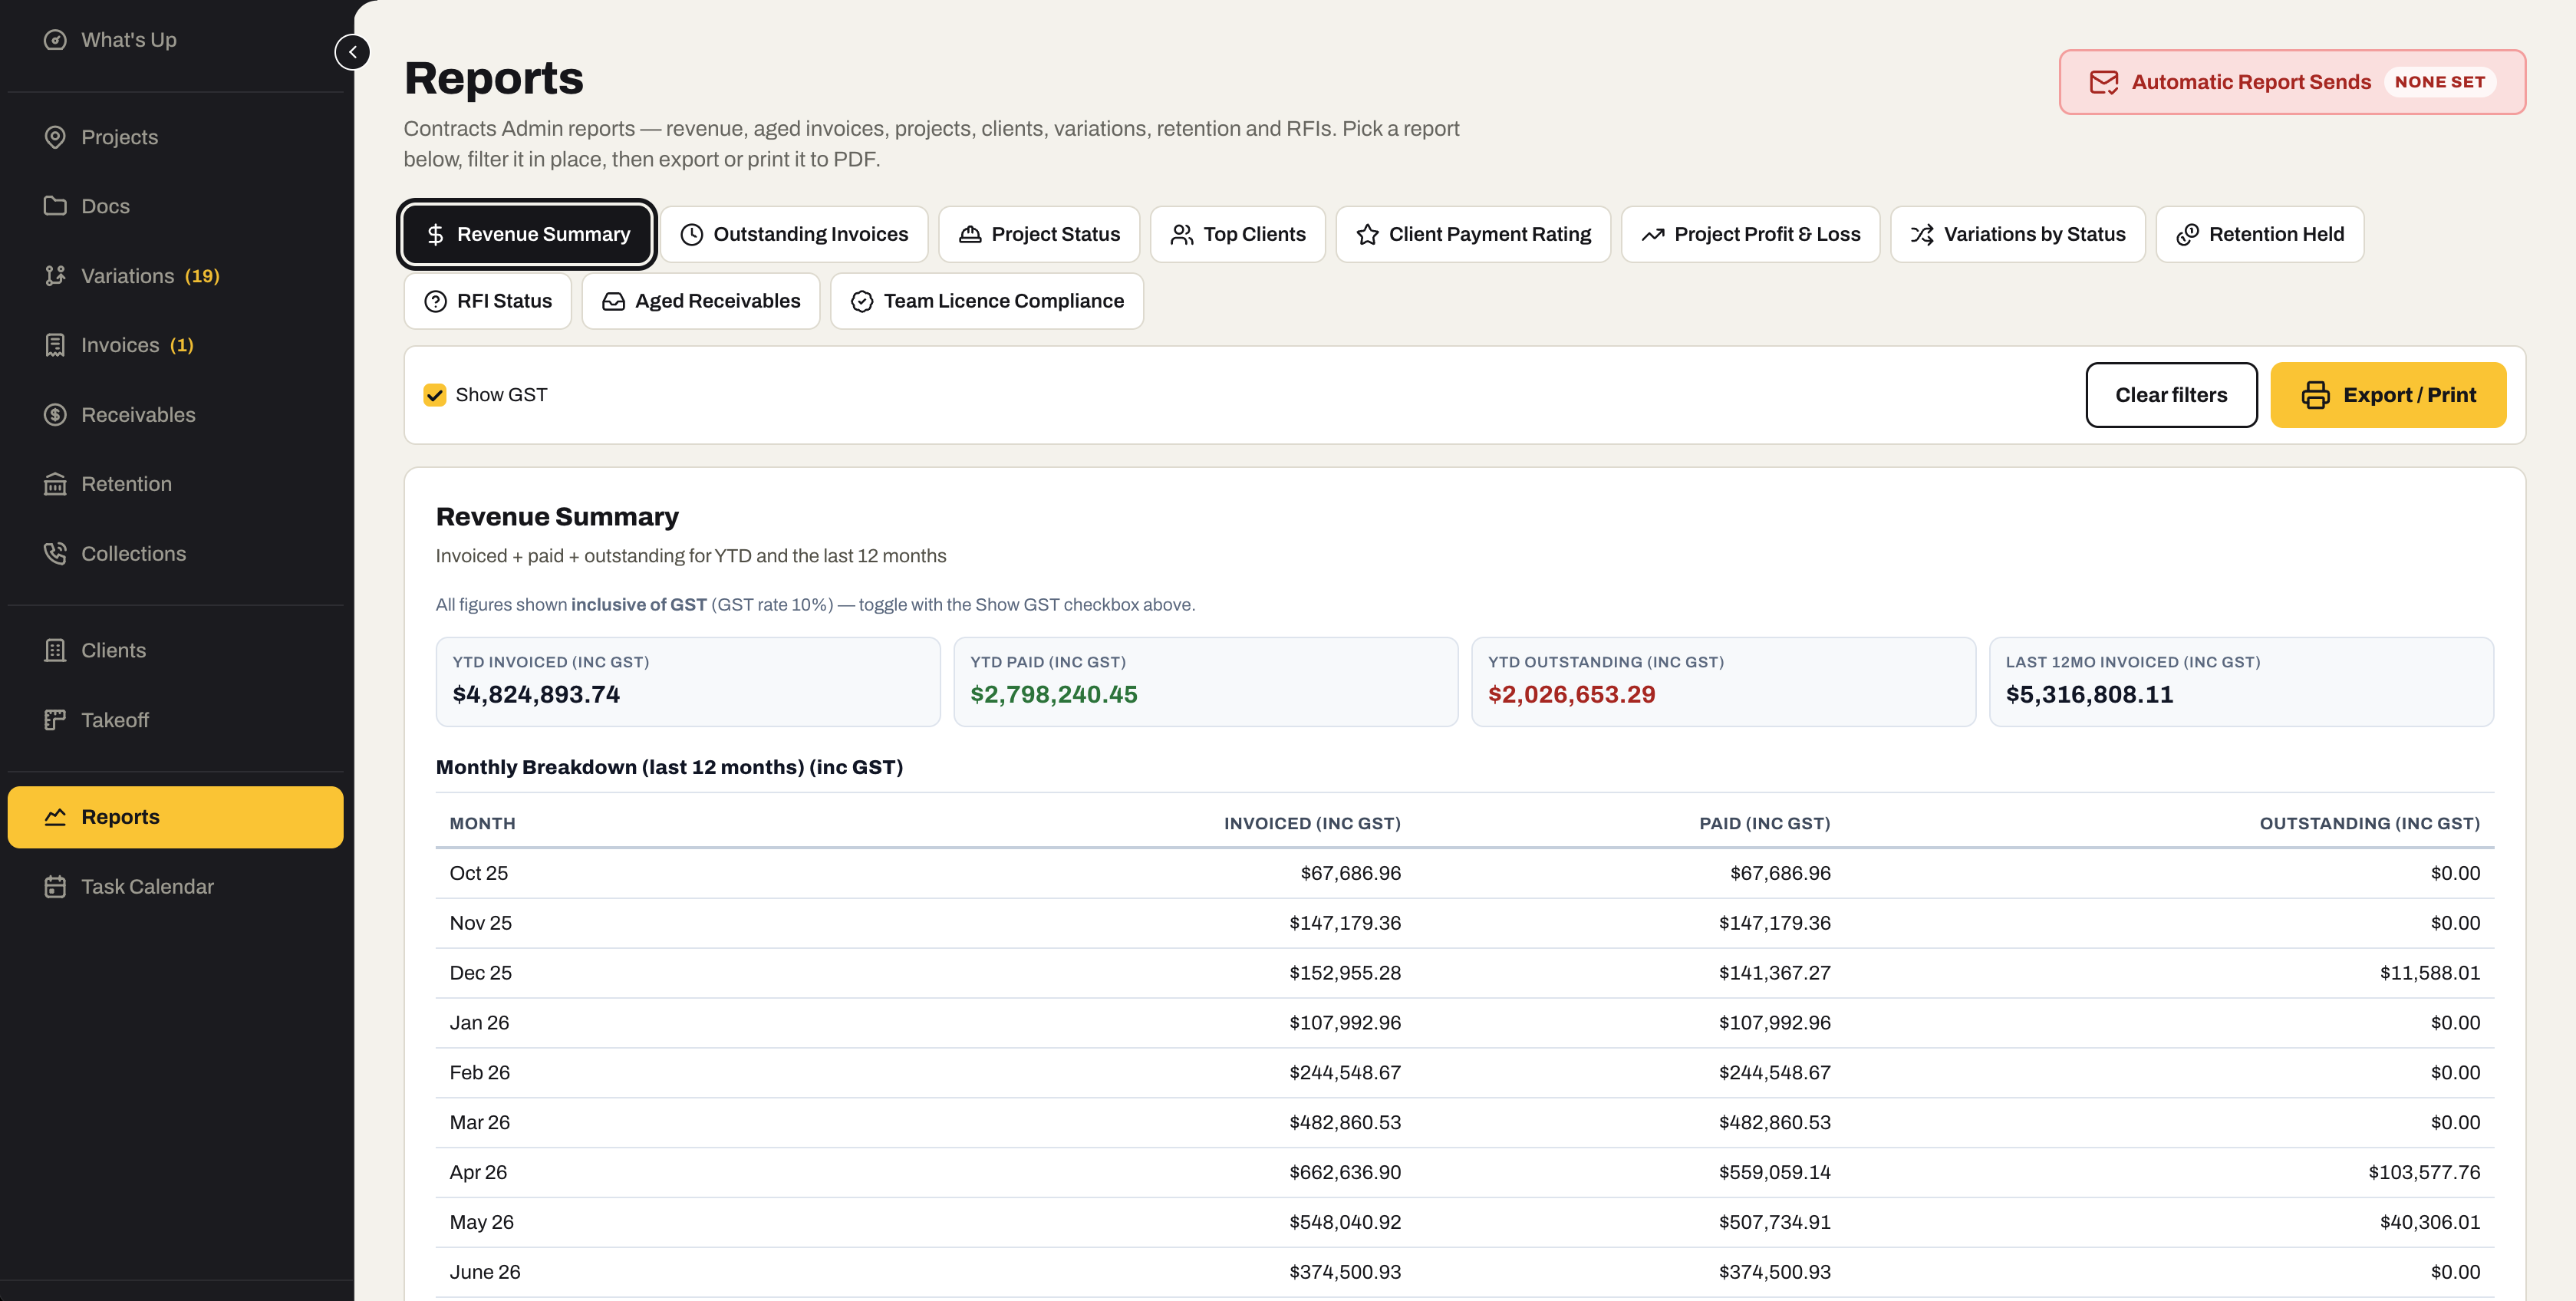Click the What's Up compass icon
The image size is (2576, 1301).
(55, 40)
